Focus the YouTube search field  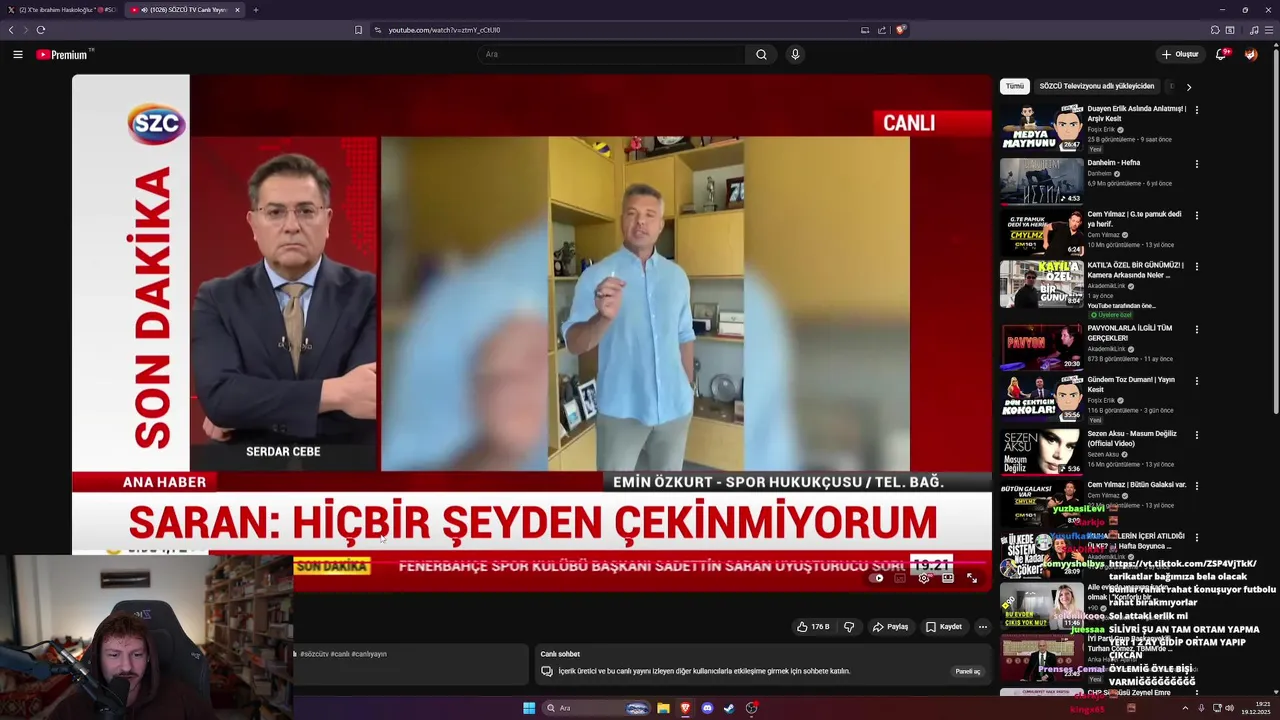tap(611, 54)
